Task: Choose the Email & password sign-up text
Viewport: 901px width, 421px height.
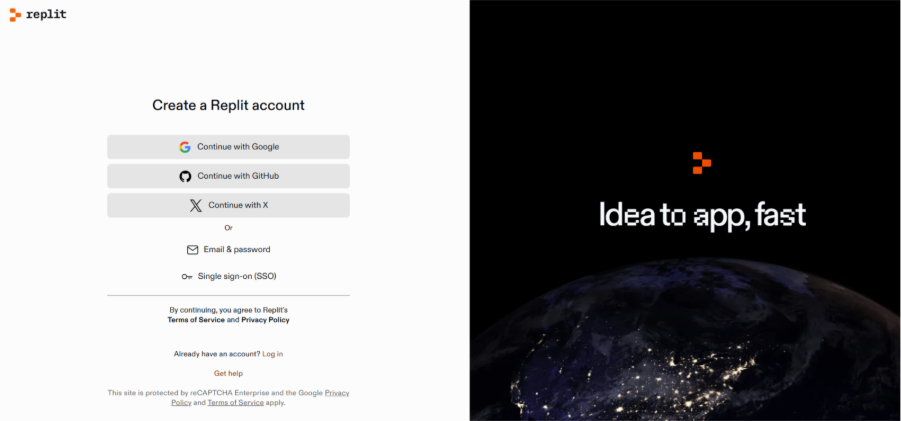Action: (x=237, y=250)
